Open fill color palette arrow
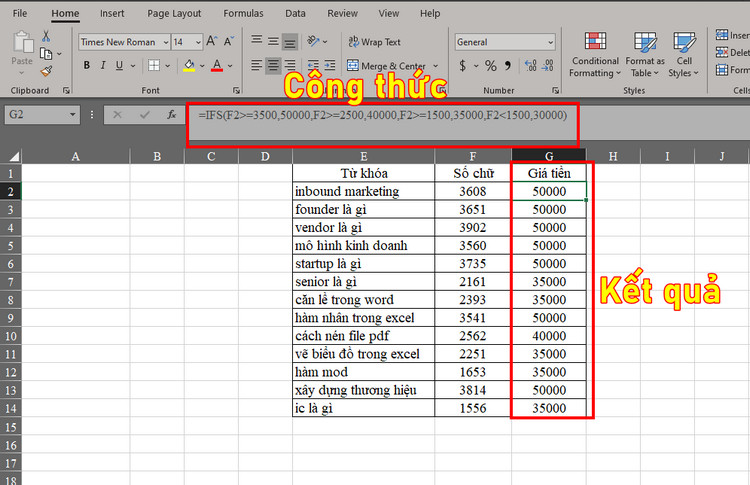This screenshot has height=485, width=750. point(202,66)
